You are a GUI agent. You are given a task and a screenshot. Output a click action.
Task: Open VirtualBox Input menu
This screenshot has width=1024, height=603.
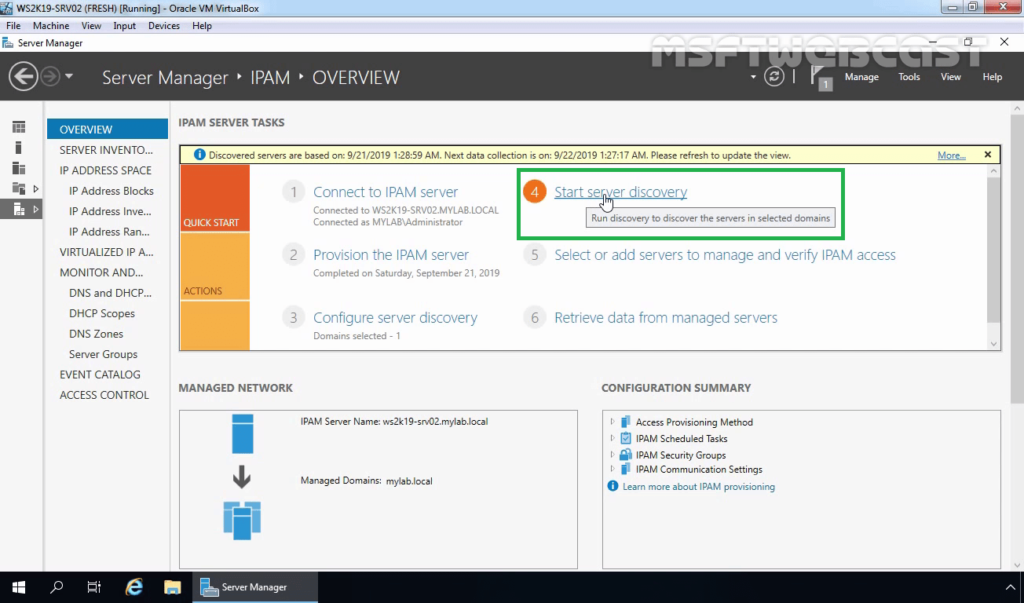(124, 25)
